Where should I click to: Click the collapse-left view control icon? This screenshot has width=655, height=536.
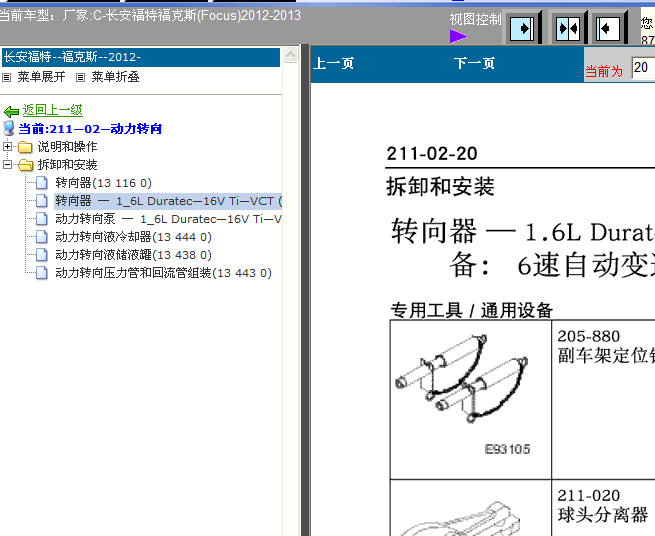tap(608, 28)
